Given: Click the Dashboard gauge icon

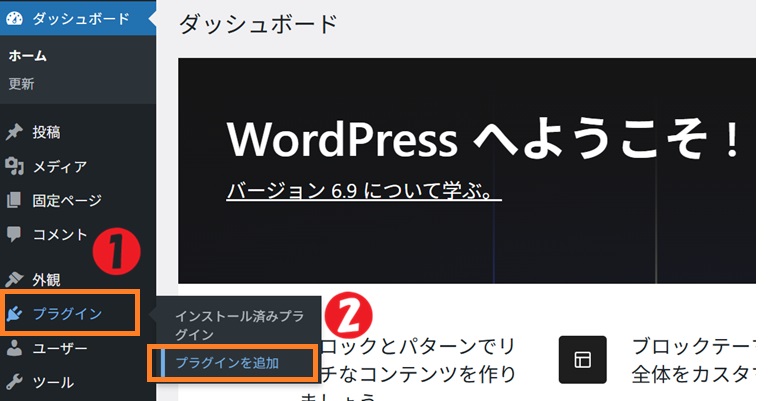Looking at the screenshot, I should (x=14, y=18).
